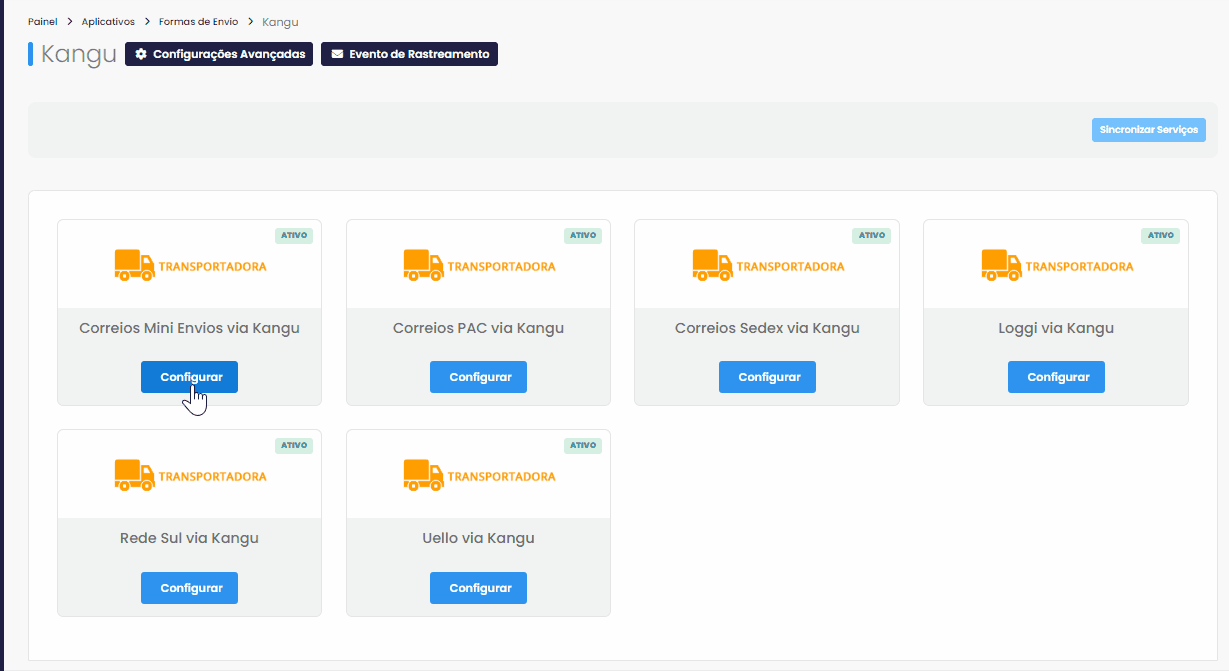The height and width of the screenshot is (671, 1229).
Task: Click the Uello via Kangu title
Action: (x=478, y=538)
